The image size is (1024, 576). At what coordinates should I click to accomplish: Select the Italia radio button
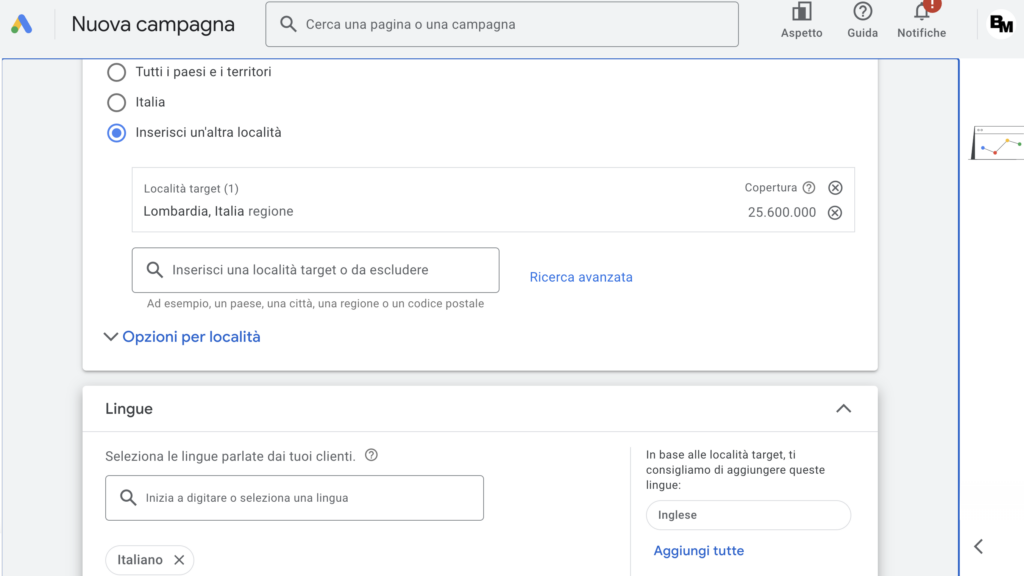point(117,102)
